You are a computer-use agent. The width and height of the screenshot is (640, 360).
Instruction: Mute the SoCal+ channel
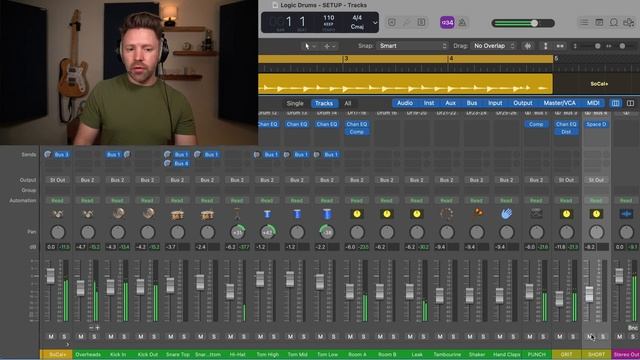click(51, 336)
